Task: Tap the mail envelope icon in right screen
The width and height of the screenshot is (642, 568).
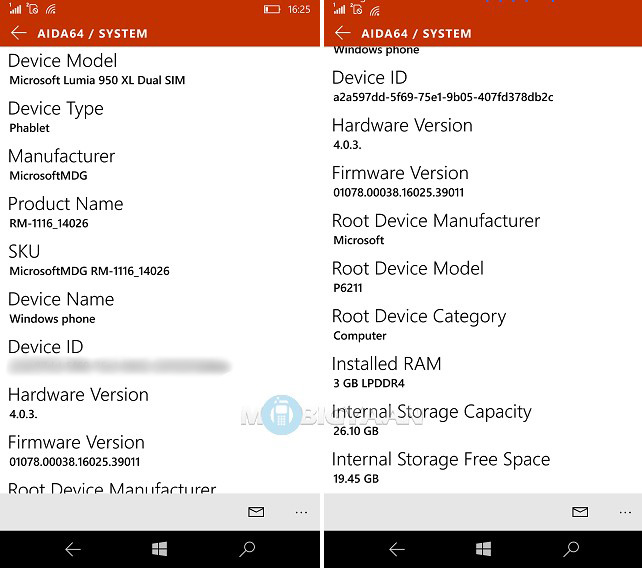Action: click(x=580, y=512)
